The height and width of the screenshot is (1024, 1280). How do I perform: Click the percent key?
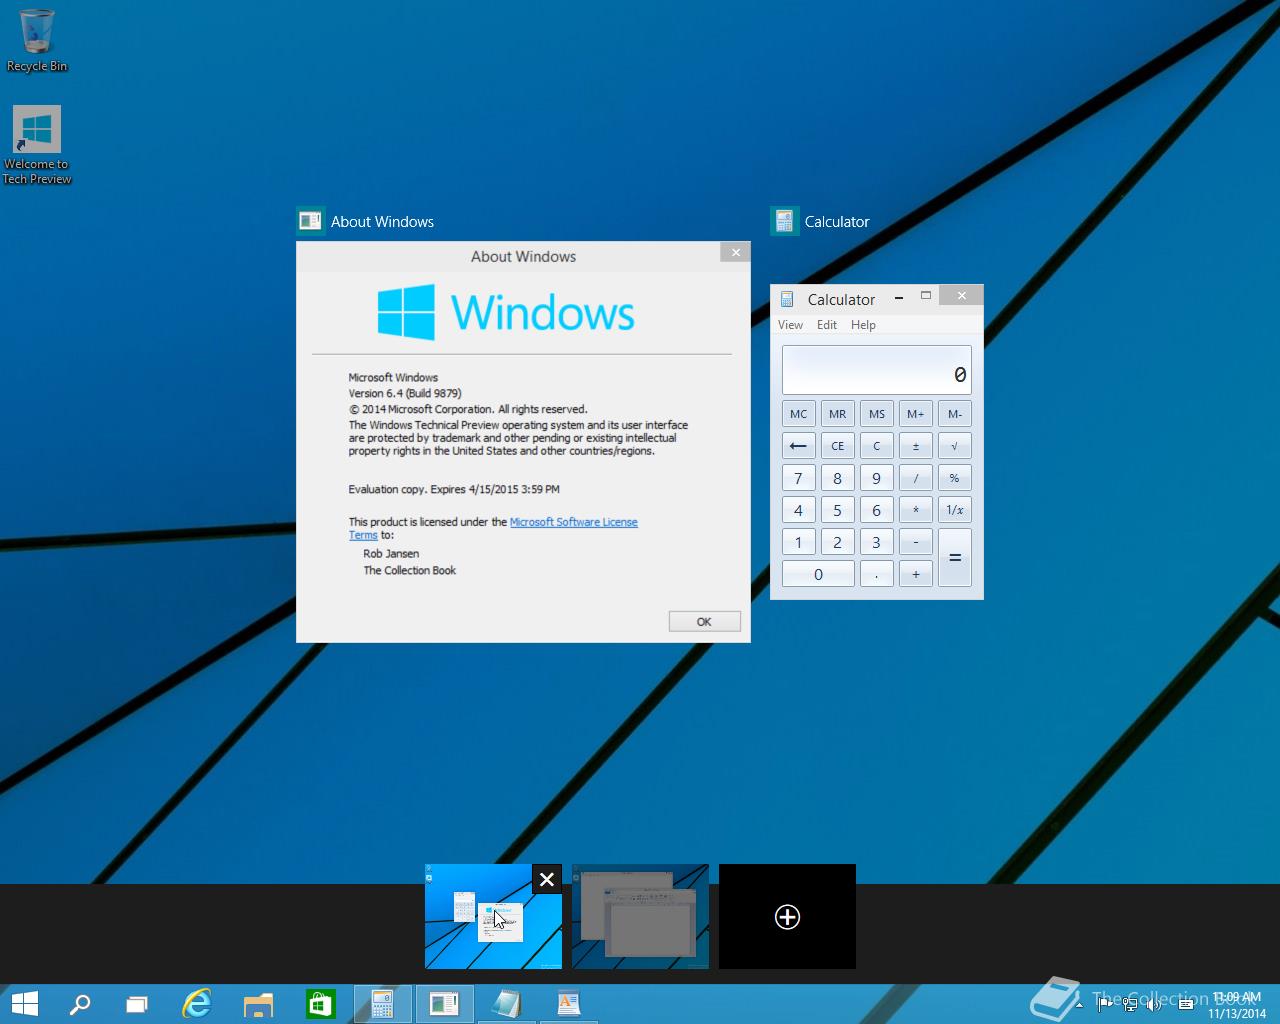(x=955, y=478)
